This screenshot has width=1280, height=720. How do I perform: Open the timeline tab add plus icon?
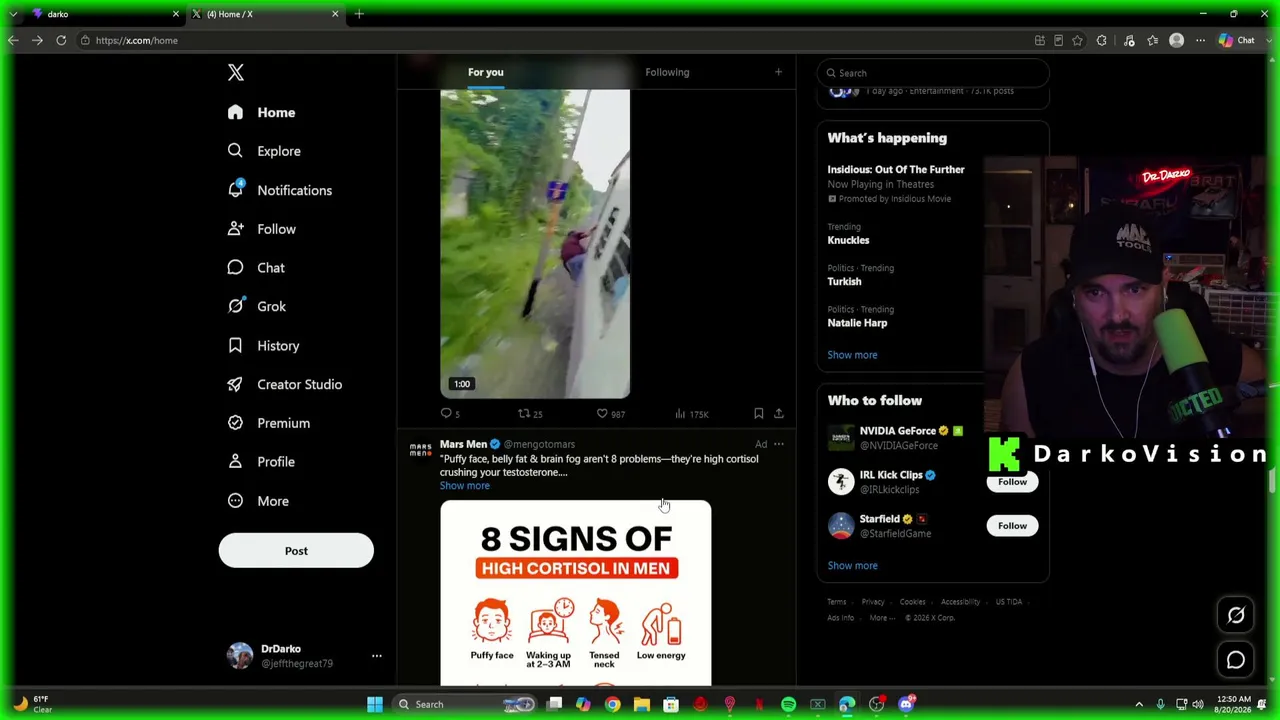(x=778, y=72)
